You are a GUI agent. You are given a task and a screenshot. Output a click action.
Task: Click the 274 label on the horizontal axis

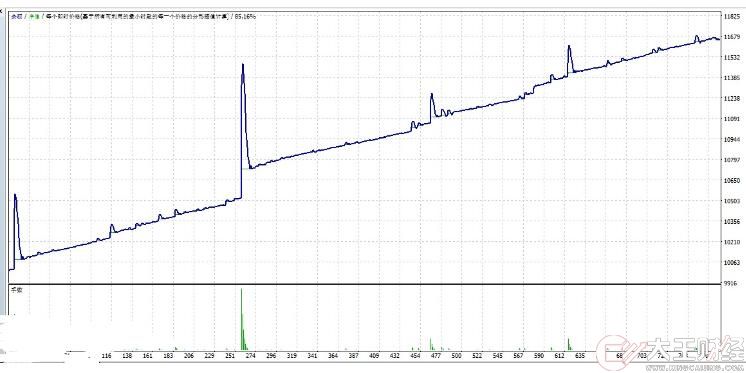coord(250,356)
